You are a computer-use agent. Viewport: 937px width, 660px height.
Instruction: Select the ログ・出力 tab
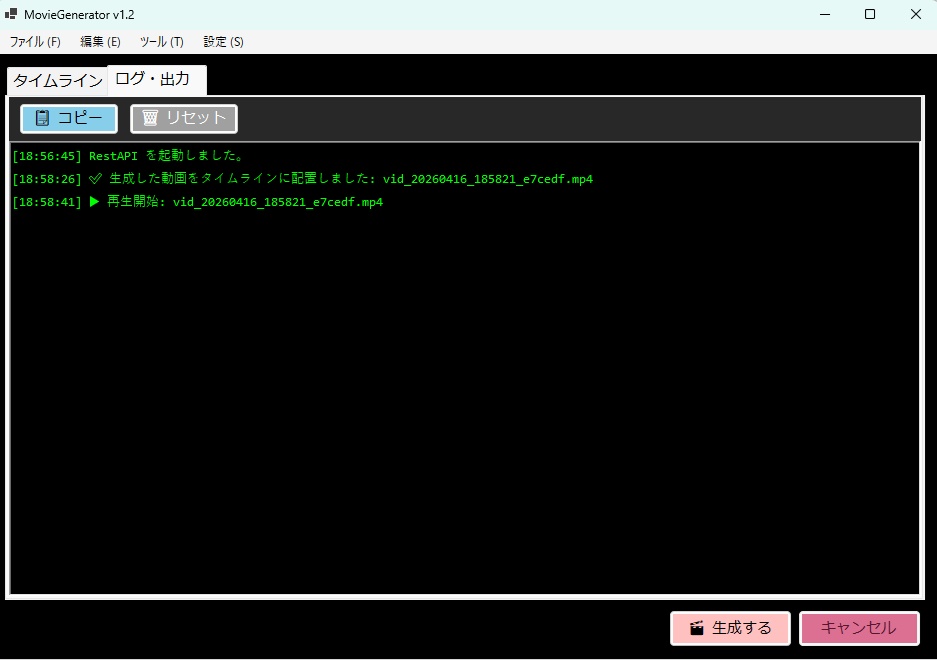(x=157, y=80)
